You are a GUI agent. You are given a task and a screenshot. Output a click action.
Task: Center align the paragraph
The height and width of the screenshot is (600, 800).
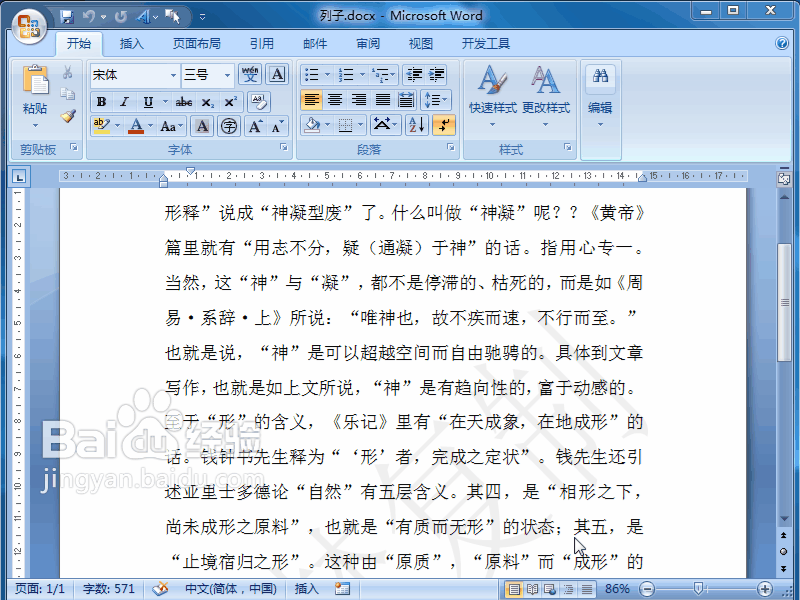tap(335, 100)
